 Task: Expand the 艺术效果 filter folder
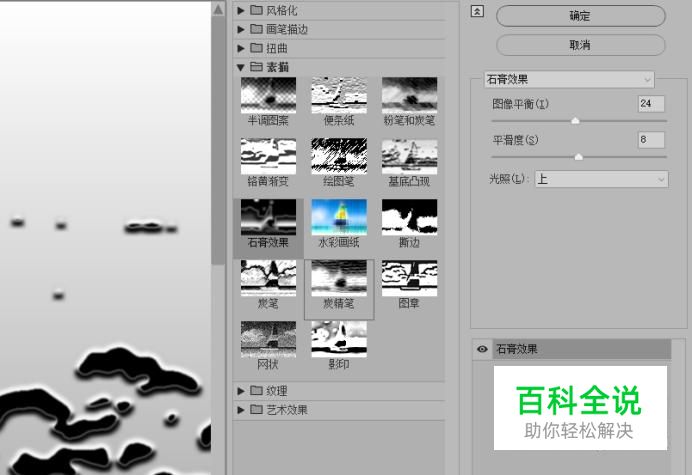click(x=241, y=410)
